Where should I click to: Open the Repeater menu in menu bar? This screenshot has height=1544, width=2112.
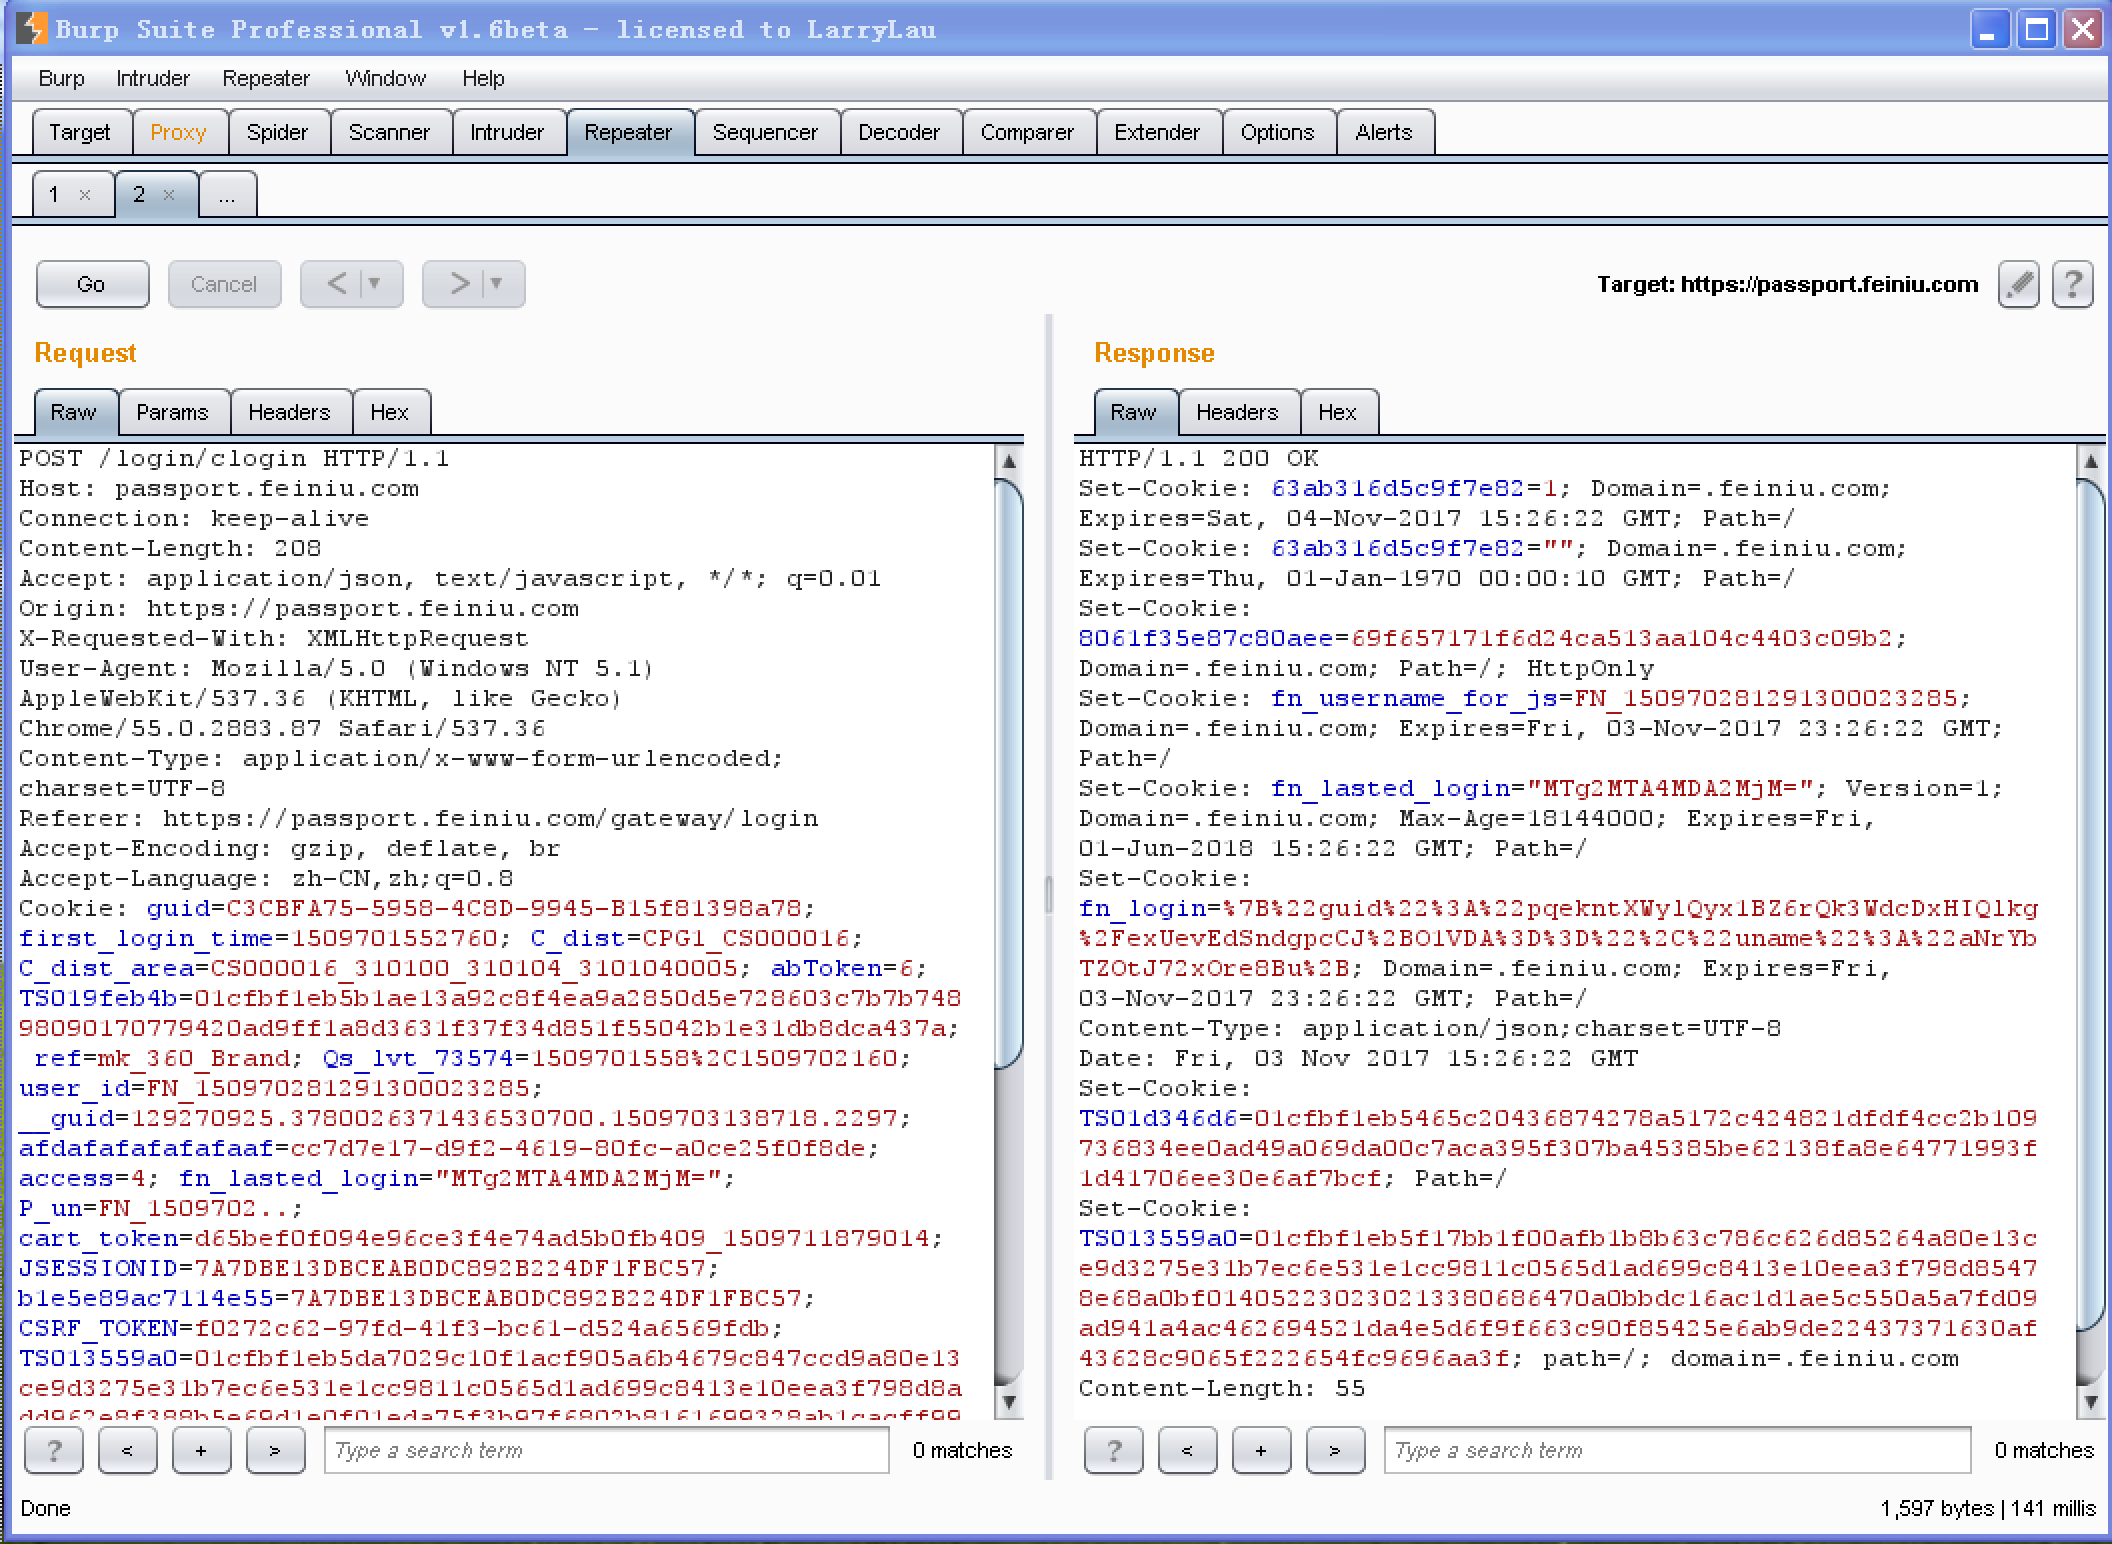coord(266,78)
